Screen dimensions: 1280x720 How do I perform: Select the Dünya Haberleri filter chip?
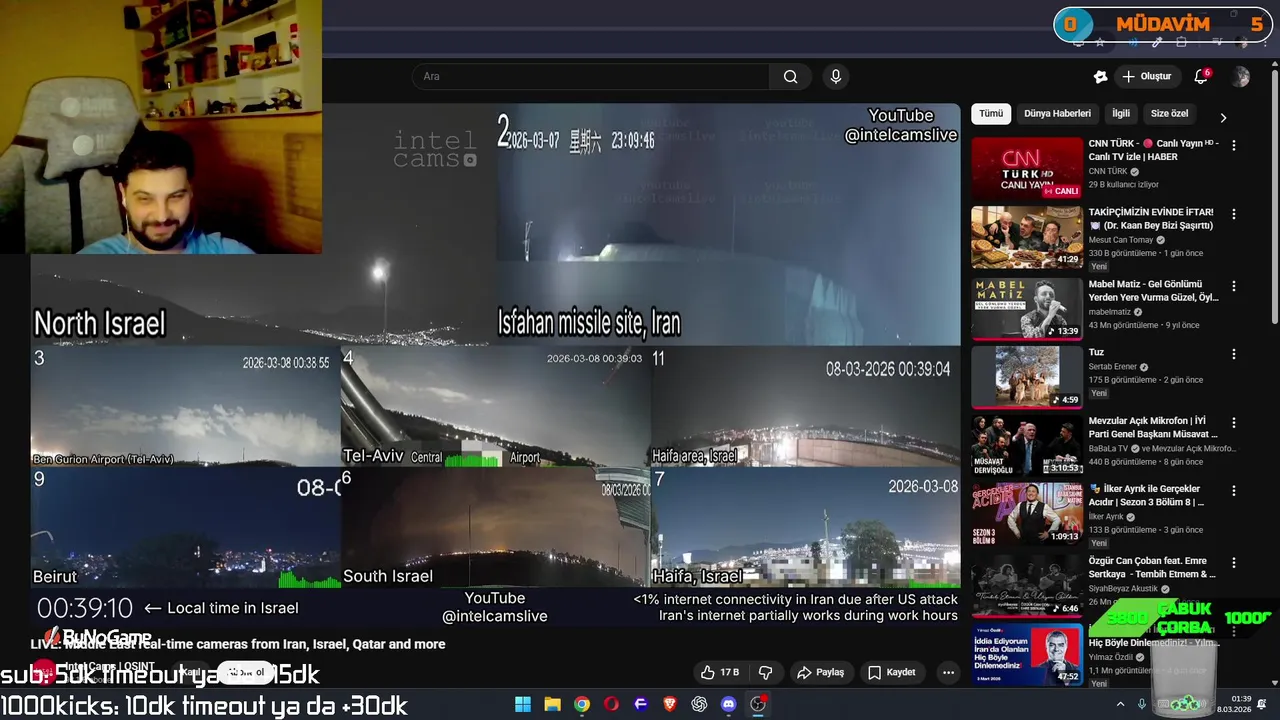coord(1057,114)
